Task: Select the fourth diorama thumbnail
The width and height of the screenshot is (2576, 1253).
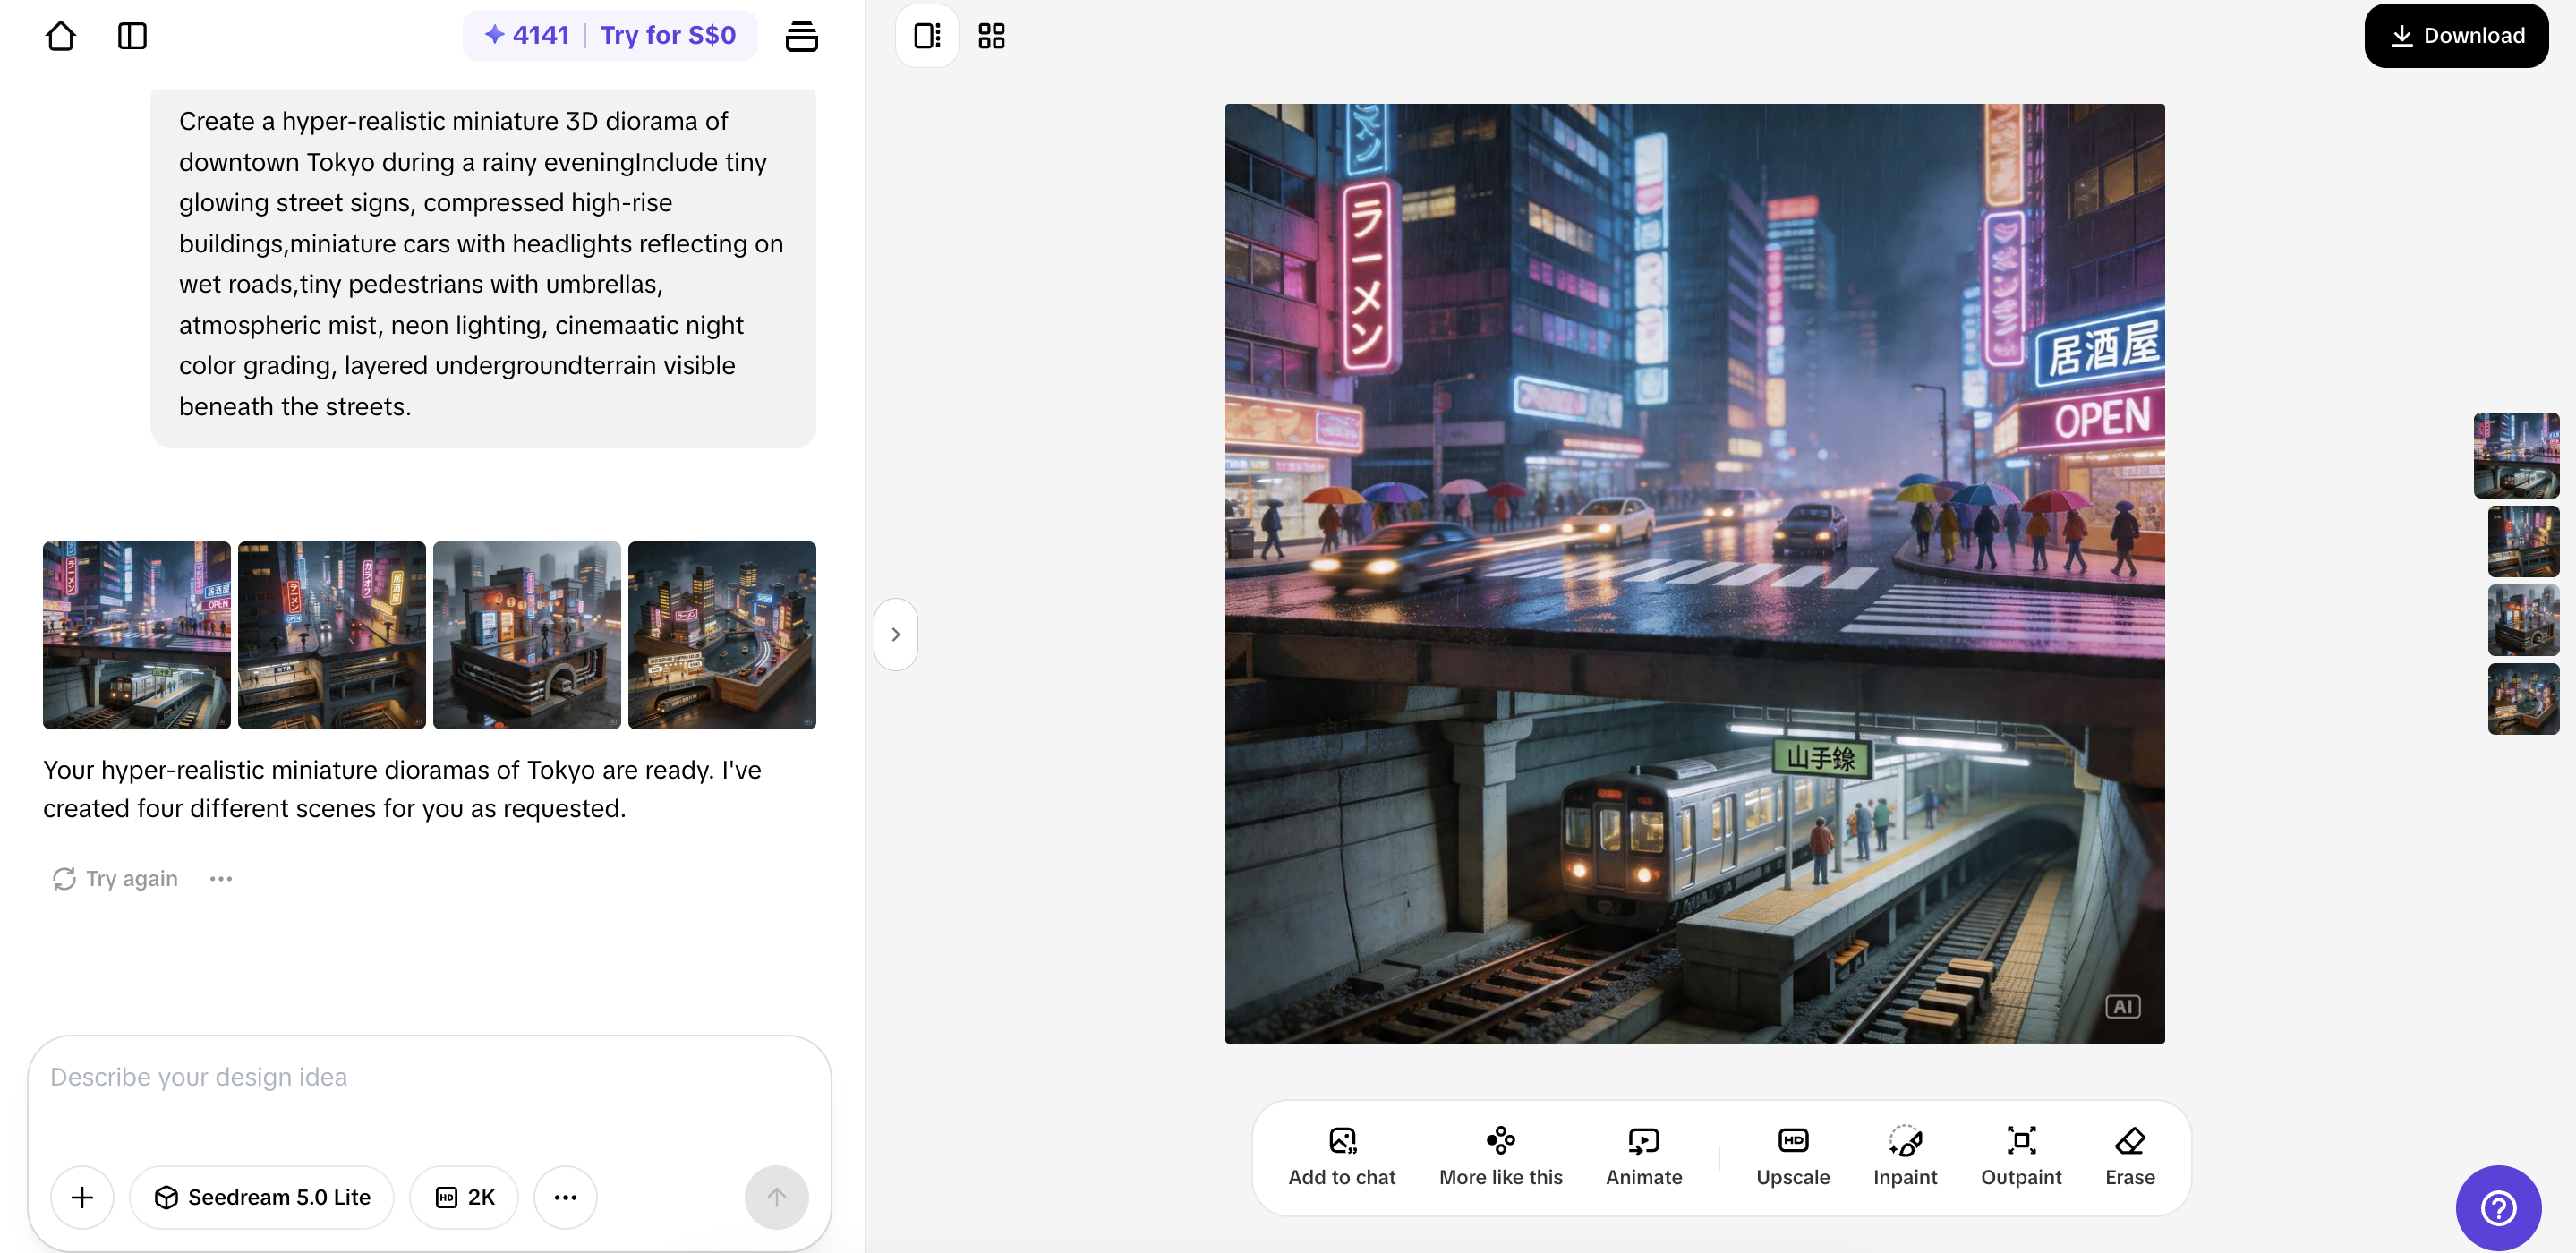Action: click(x=723, y=635)
